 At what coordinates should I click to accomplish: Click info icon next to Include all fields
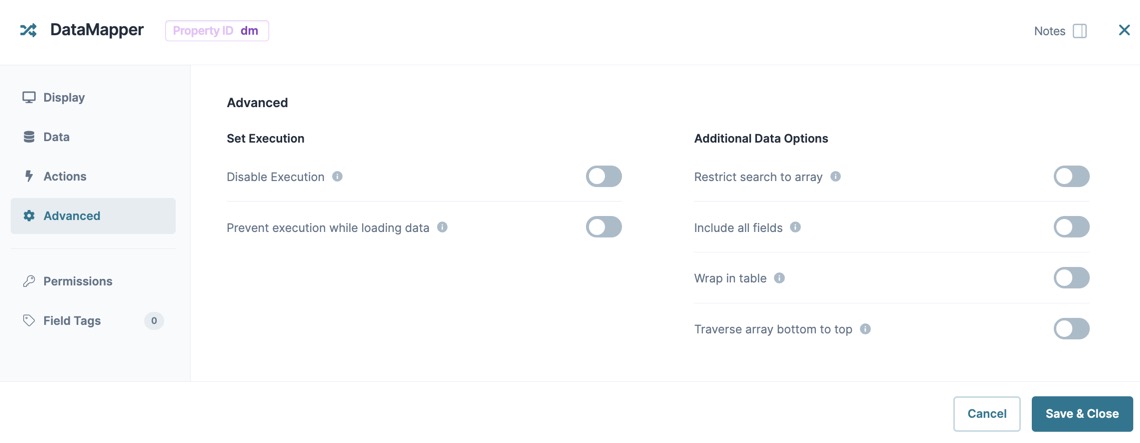pos(795,227)
